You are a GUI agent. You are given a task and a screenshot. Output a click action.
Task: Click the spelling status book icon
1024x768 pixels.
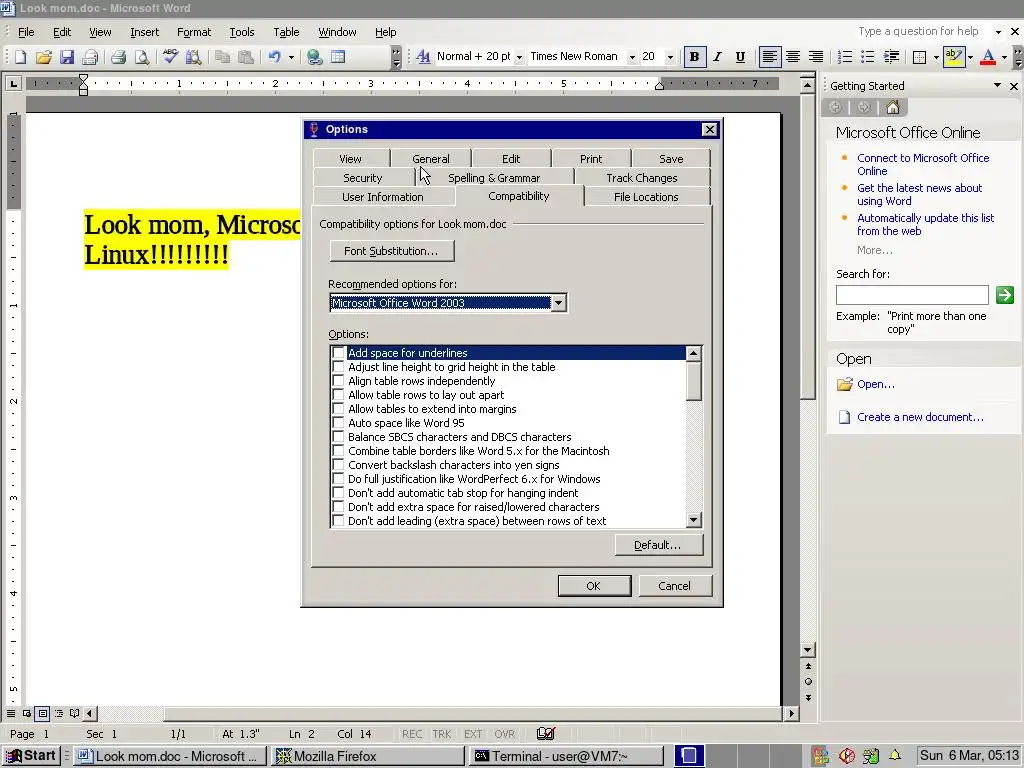point(545,733)
